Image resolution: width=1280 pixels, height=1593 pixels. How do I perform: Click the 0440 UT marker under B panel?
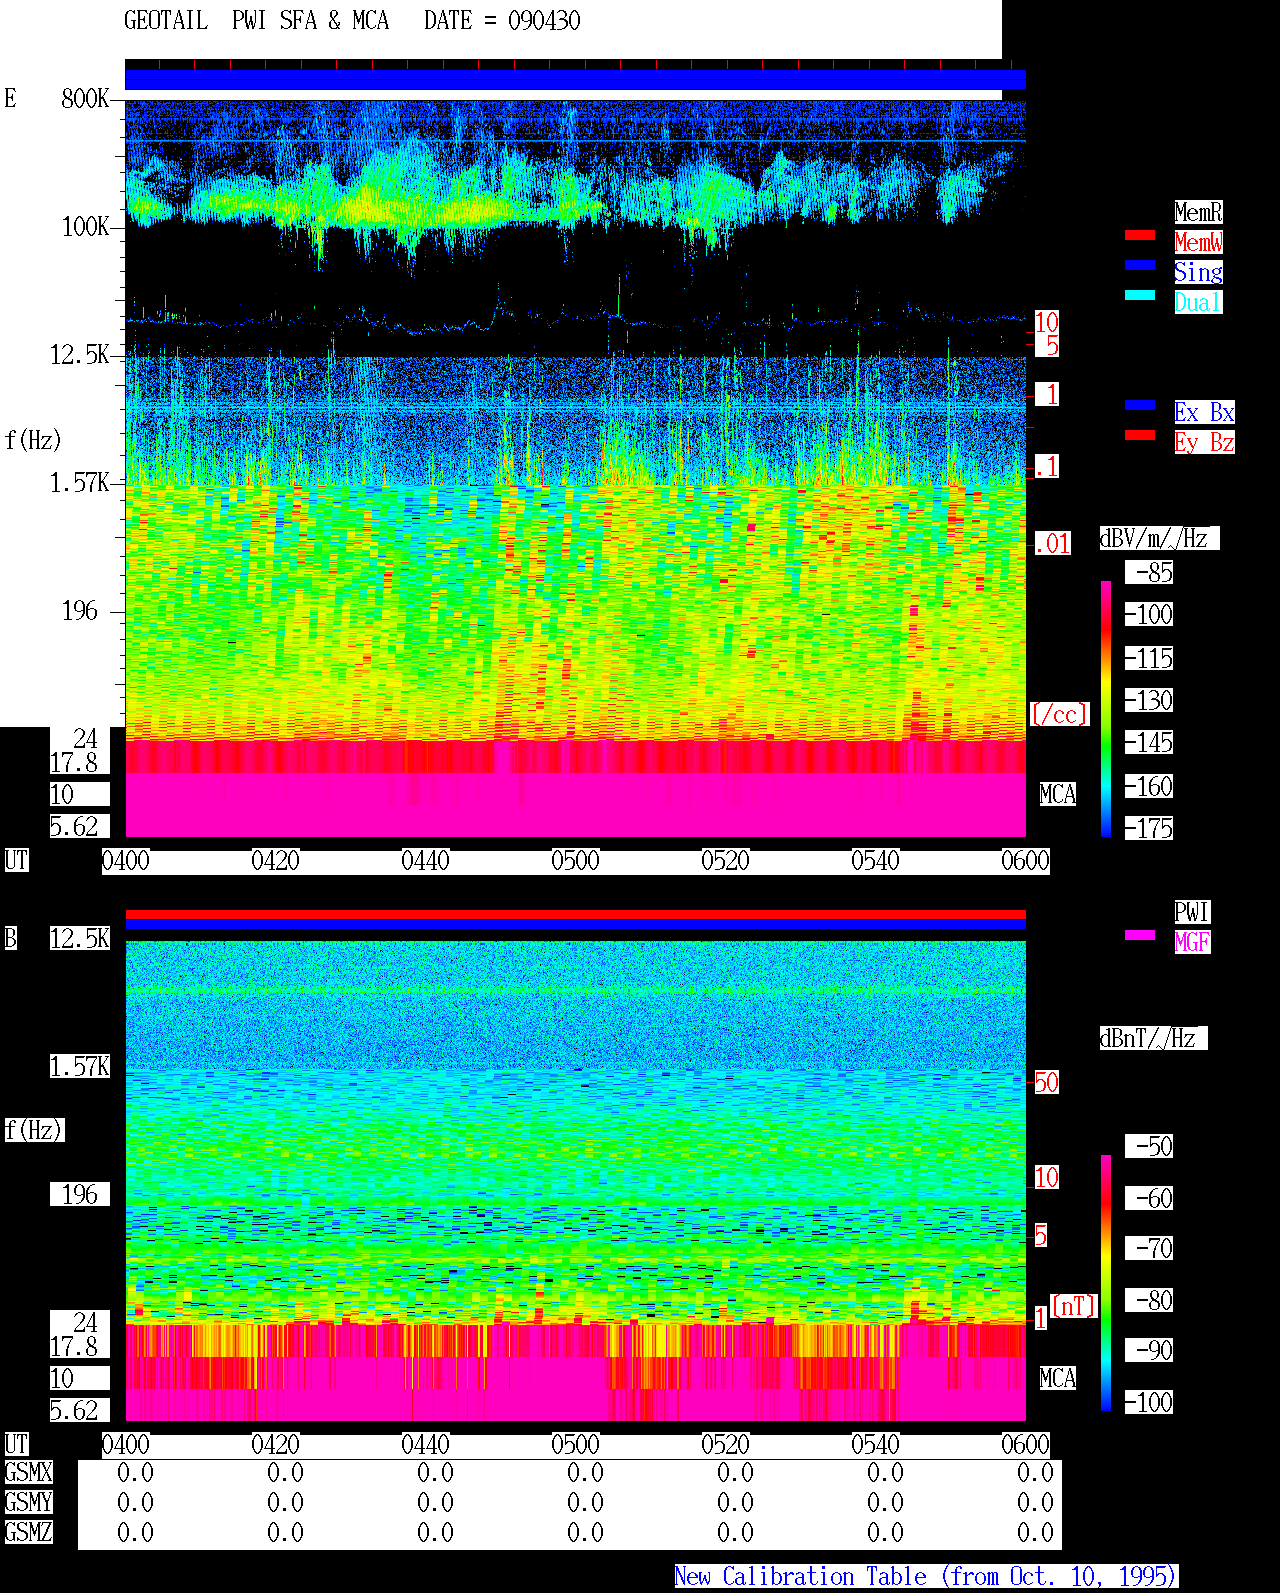coord(425,1445)
